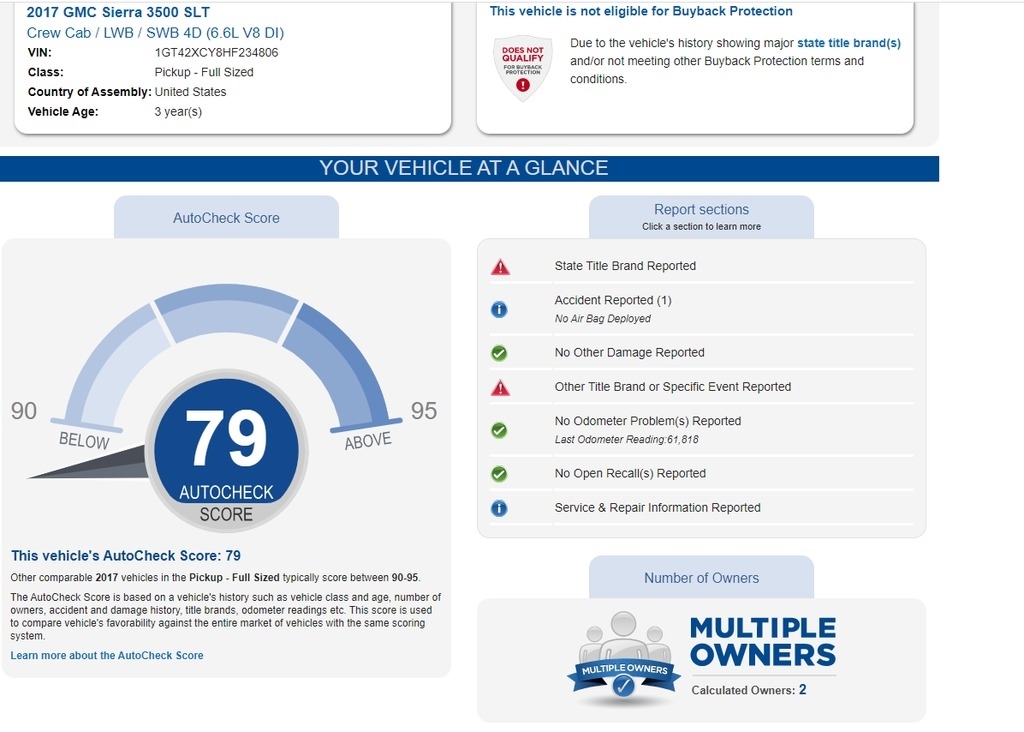Click the No Air Bag Deployed note
The height and width of the screenshot is (732, 1024).
click(x=603, y=319)
